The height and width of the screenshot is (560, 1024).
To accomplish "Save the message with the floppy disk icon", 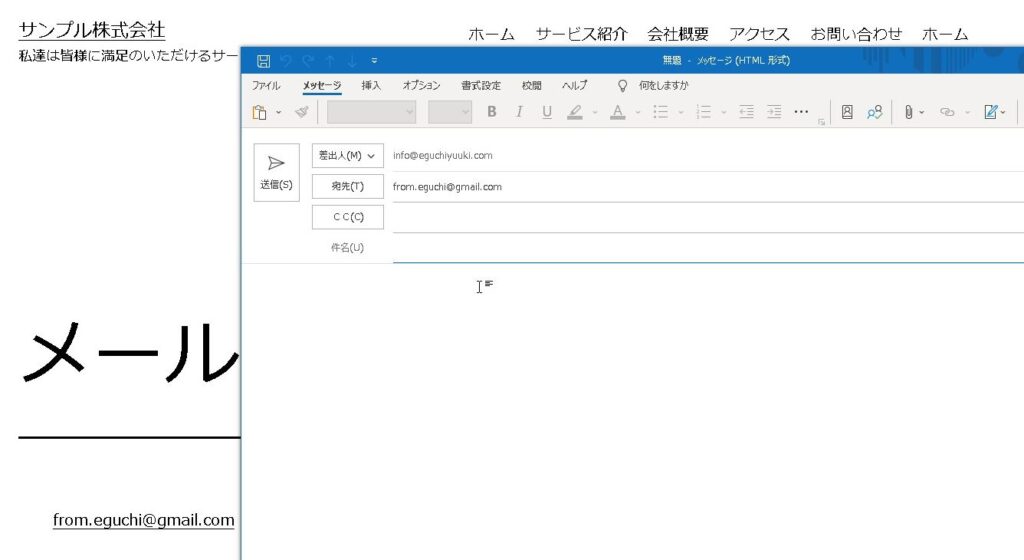I will click(263, 61).
